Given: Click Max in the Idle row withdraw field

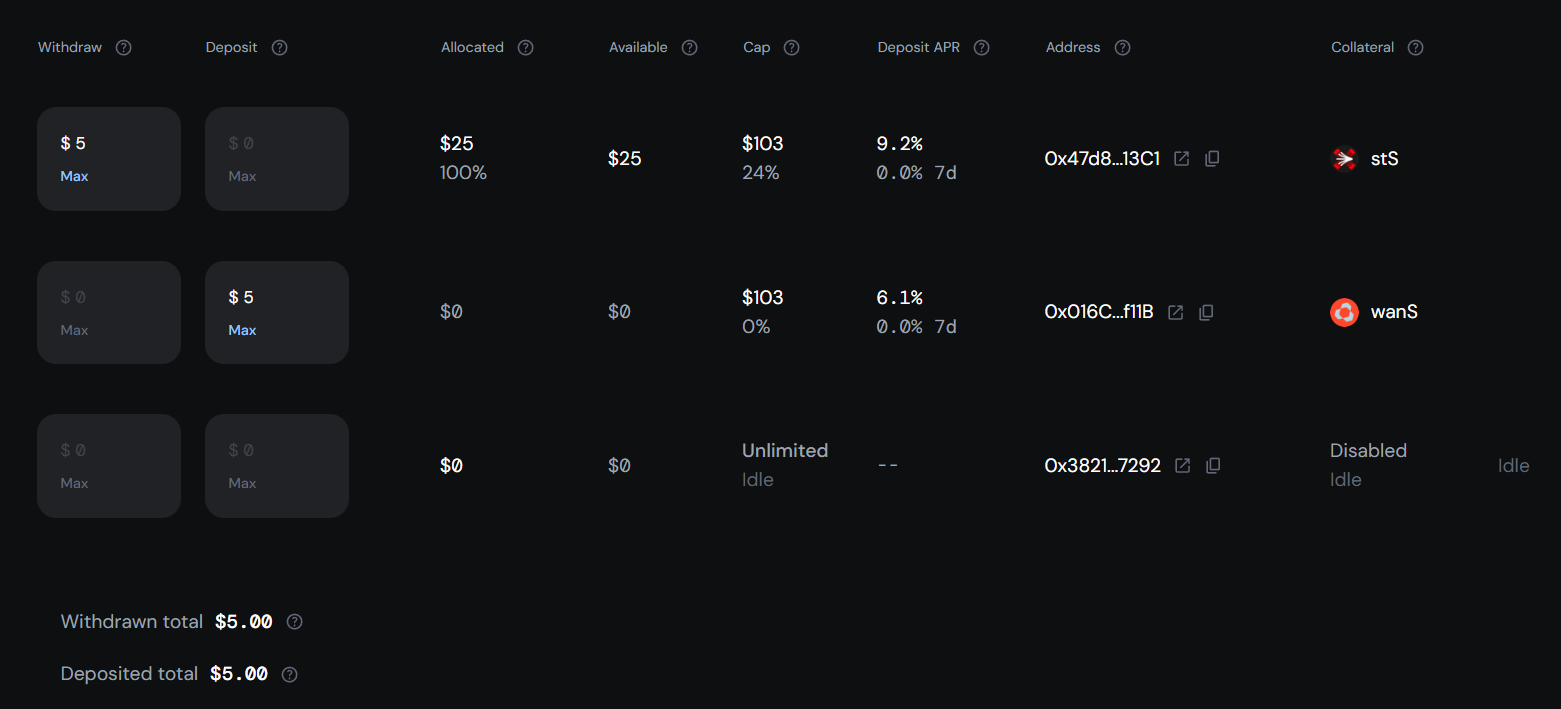Looking at the screenshot, I should pyautogui.click(x=73, y=482).
